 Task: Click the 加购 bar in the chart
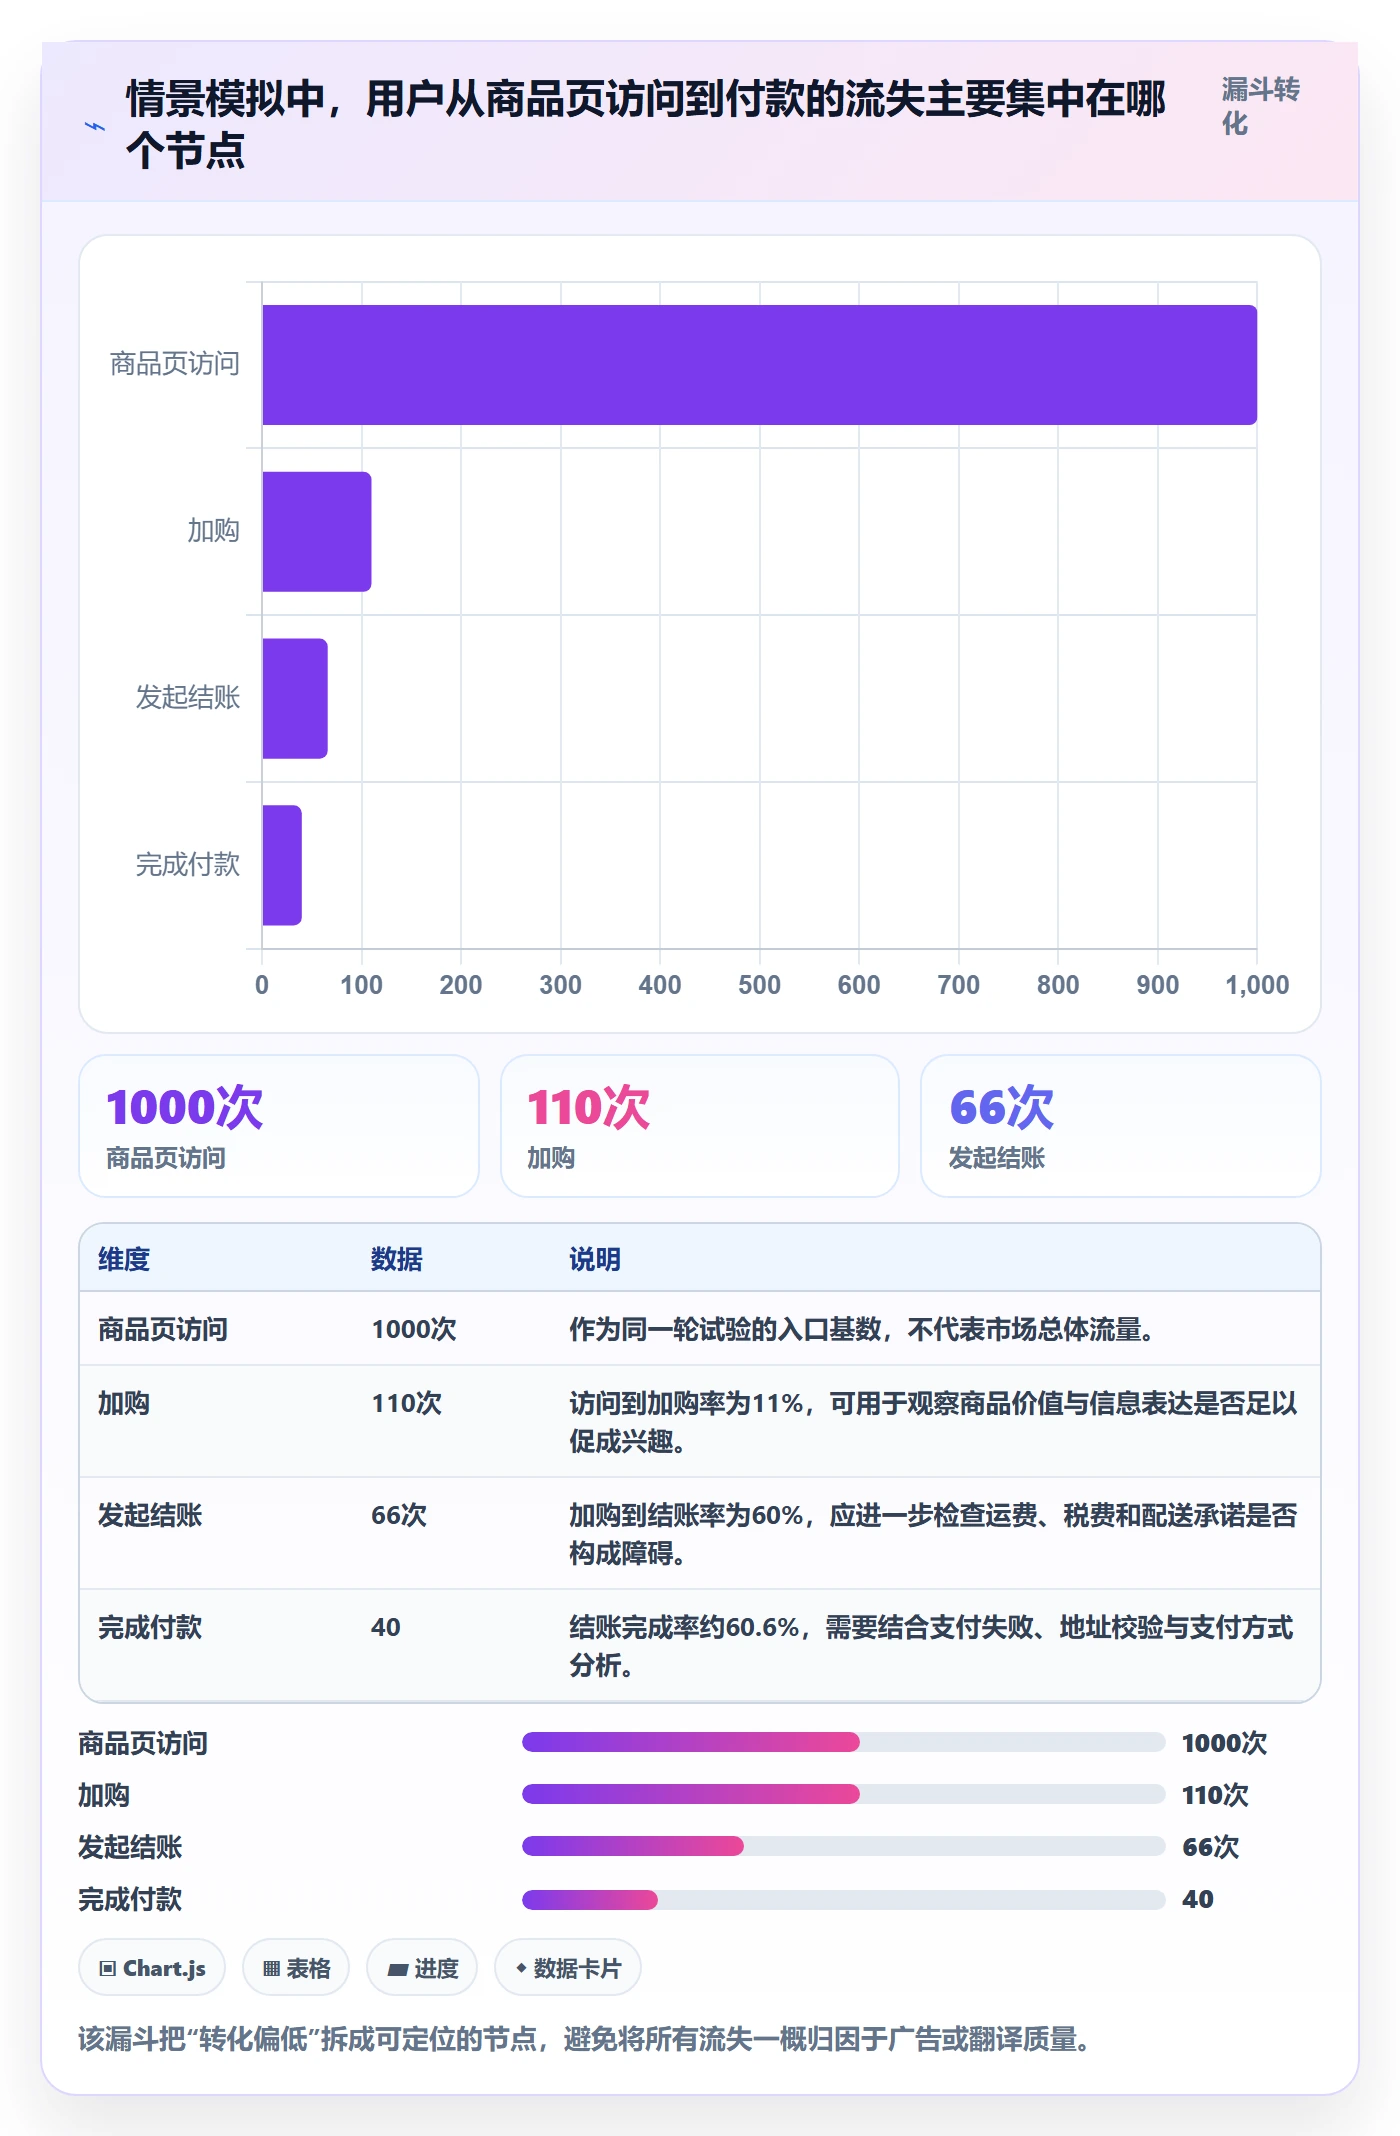point(316,532)
